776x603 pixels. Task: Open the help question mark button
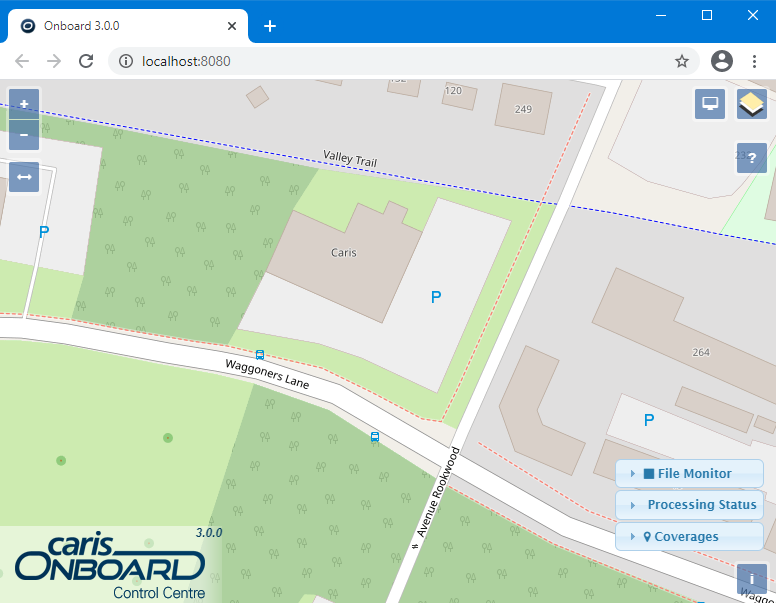pos(751,158)
